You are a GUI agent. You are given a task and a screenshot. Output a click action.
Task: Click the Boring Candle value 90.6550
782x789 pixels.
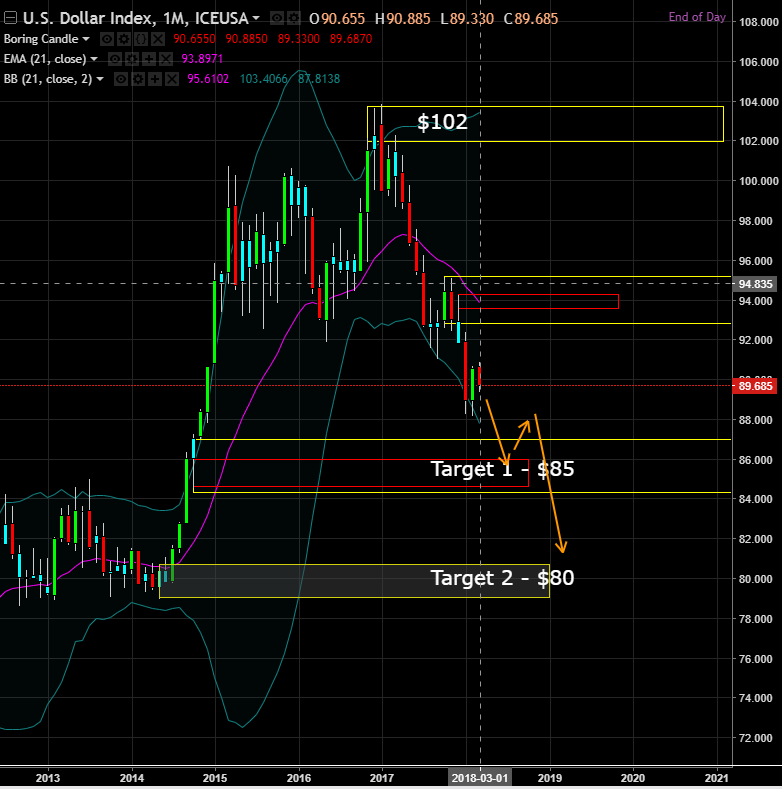click(x=194, y=39)
